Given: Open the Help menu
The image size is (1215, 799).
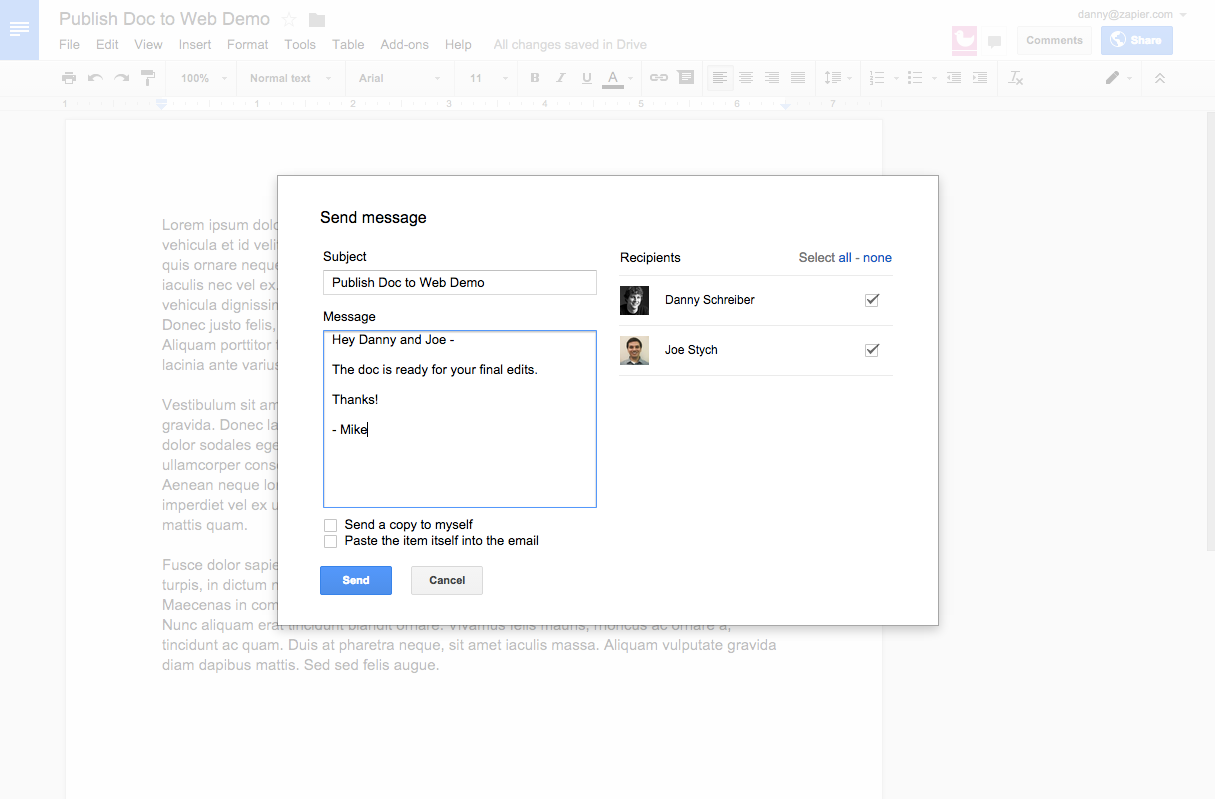Looking at the screenshot, I should (x=458, y=44).
